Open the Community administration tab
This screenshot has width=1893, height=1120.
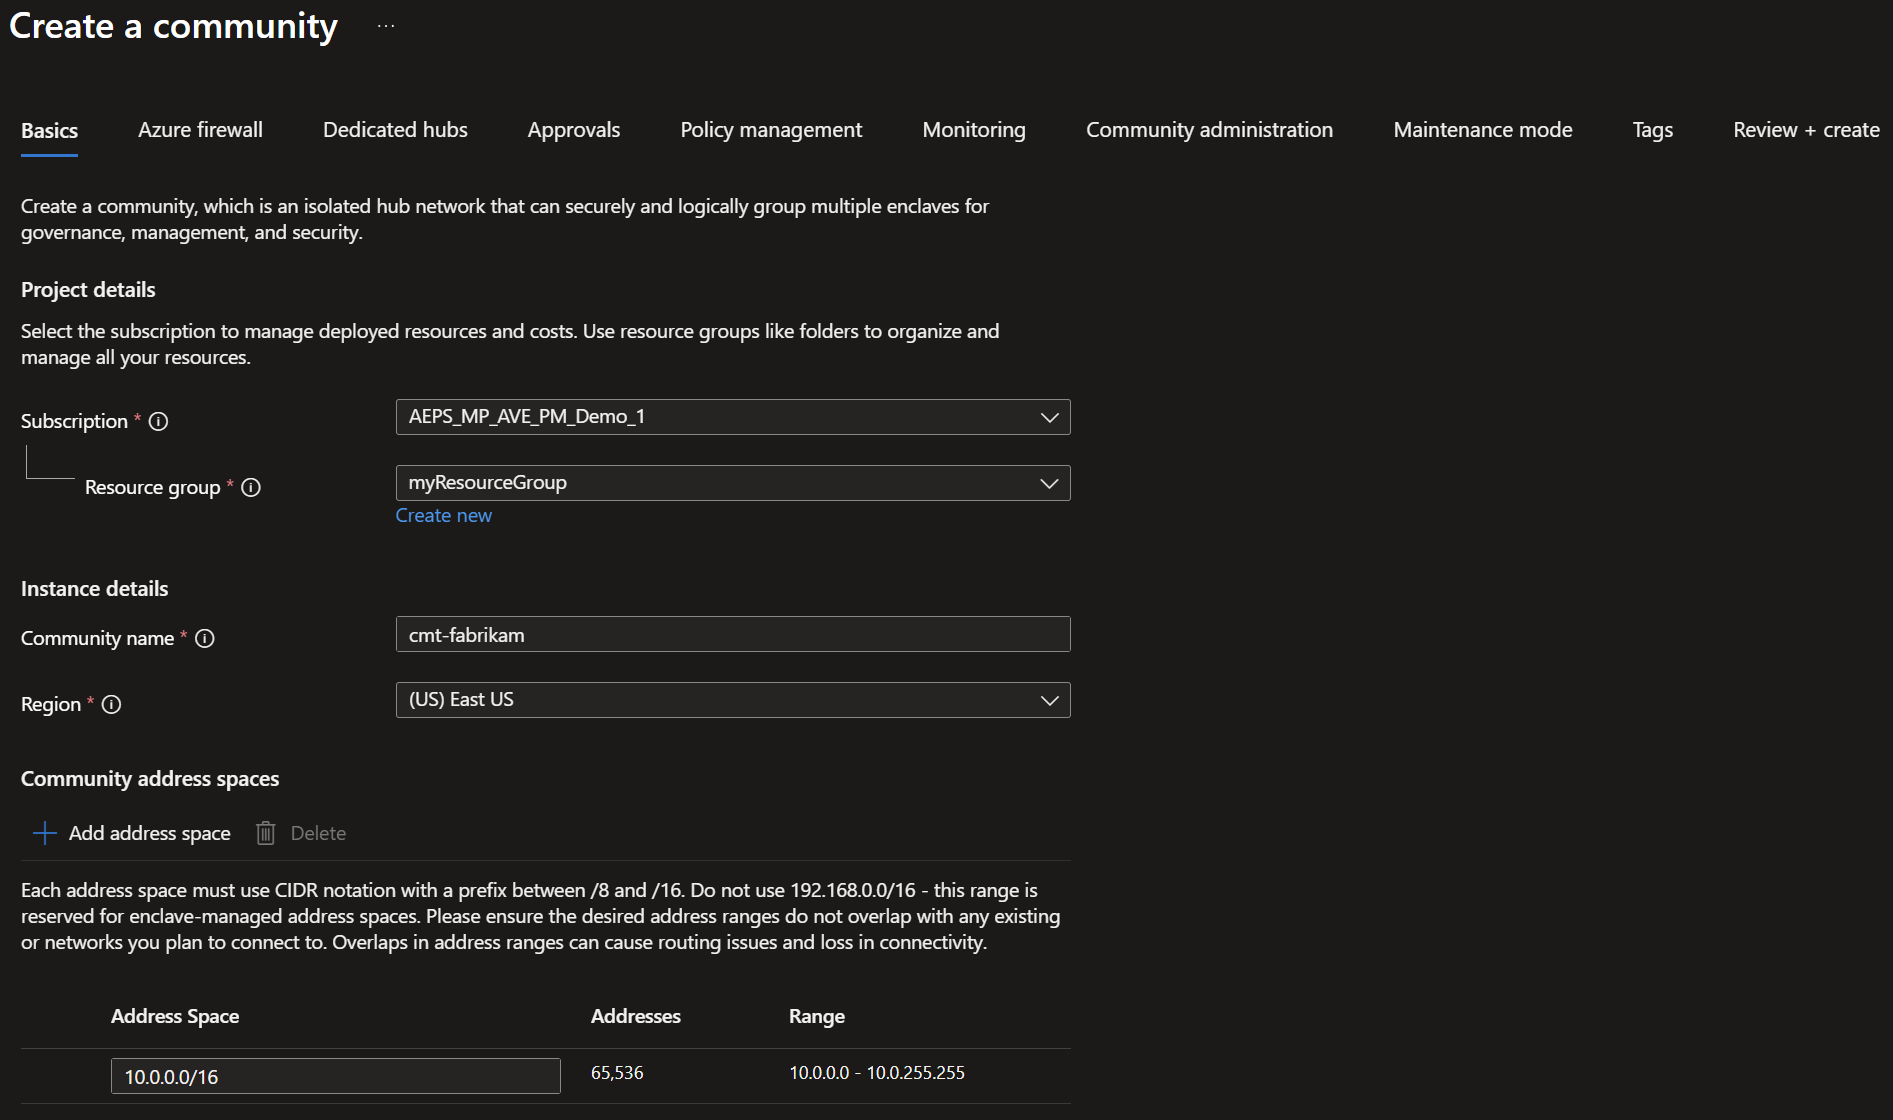click(1209, 130)
